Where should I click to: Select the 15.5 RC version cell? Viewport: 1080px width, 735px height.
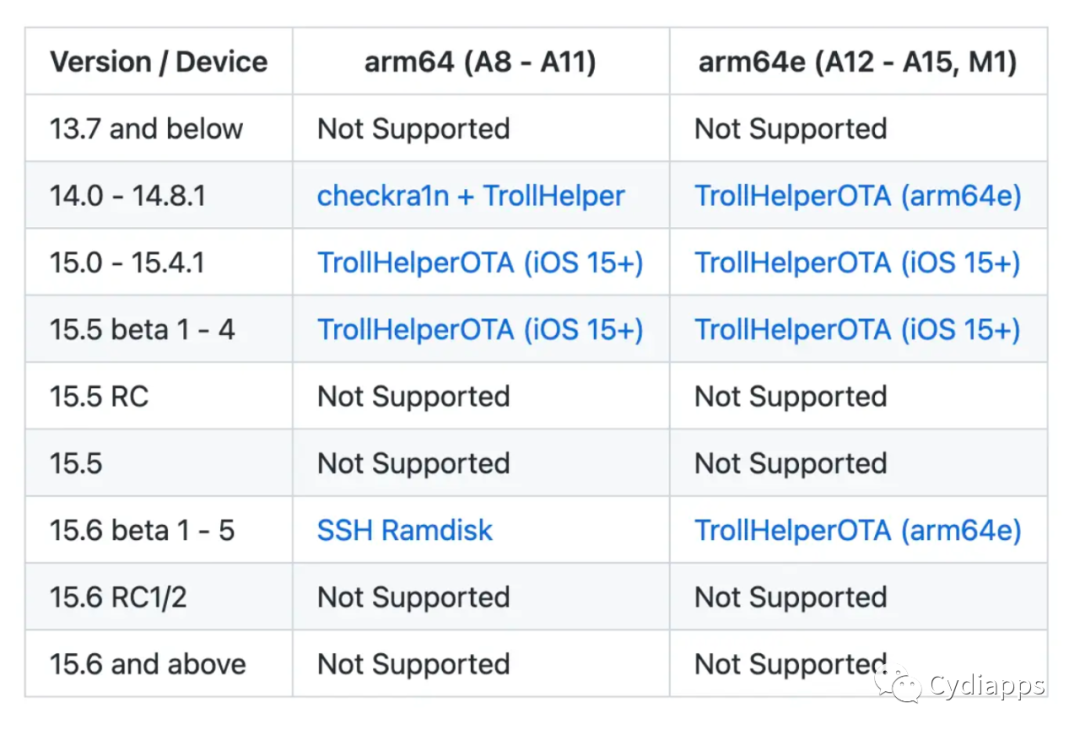click(x=158, y=396)
